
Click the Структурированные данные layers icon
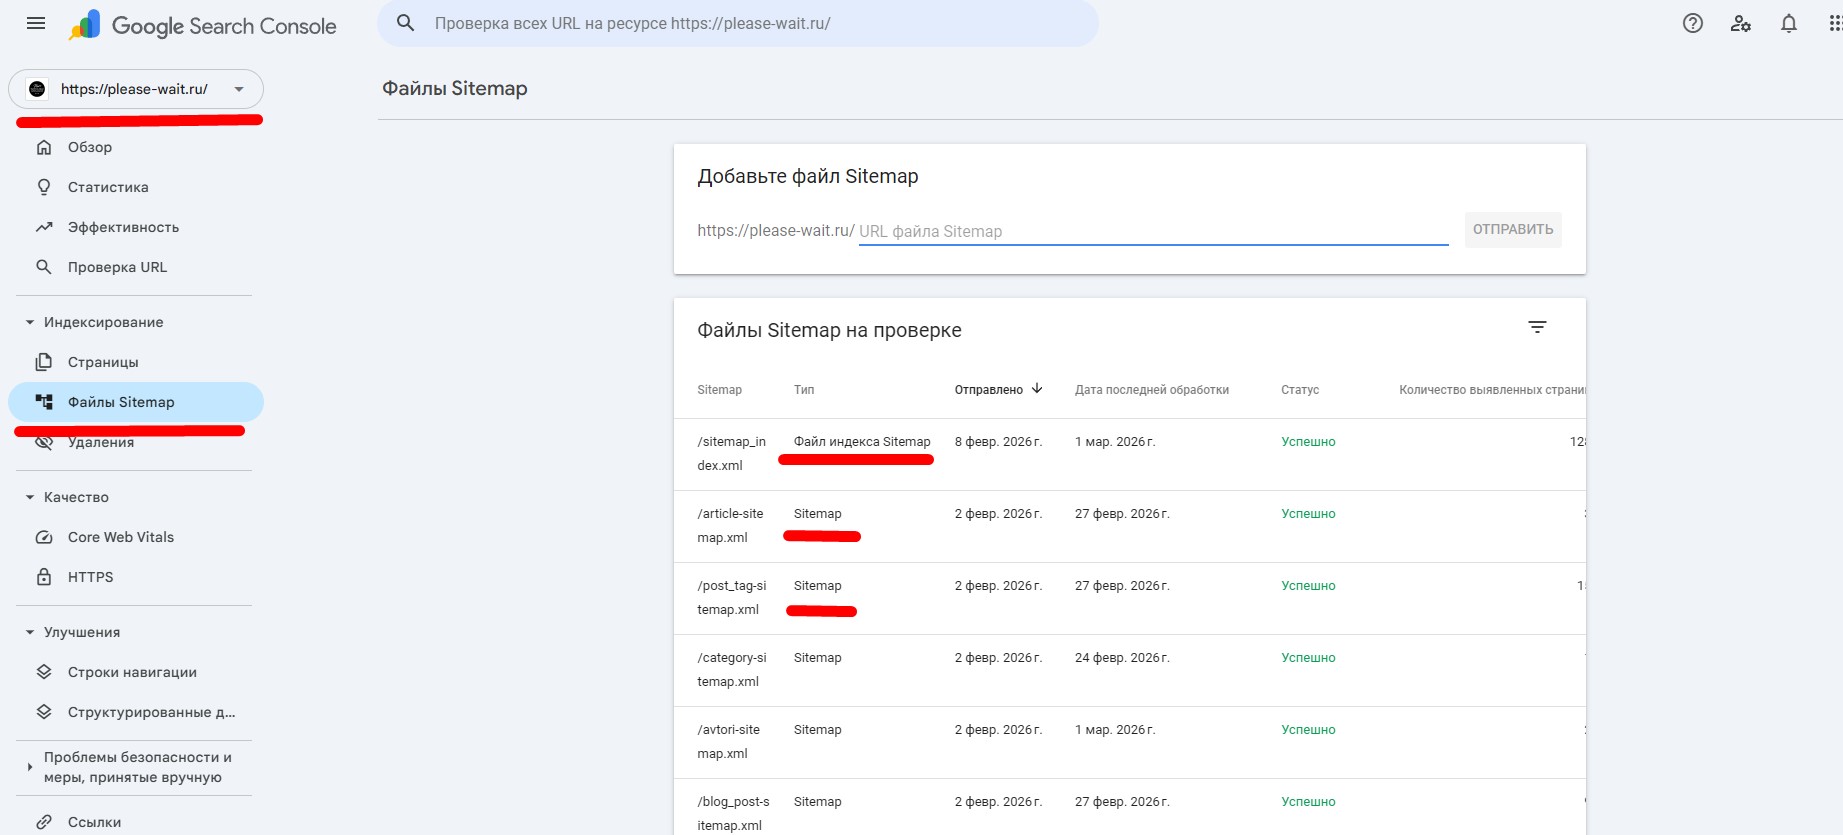44,712
